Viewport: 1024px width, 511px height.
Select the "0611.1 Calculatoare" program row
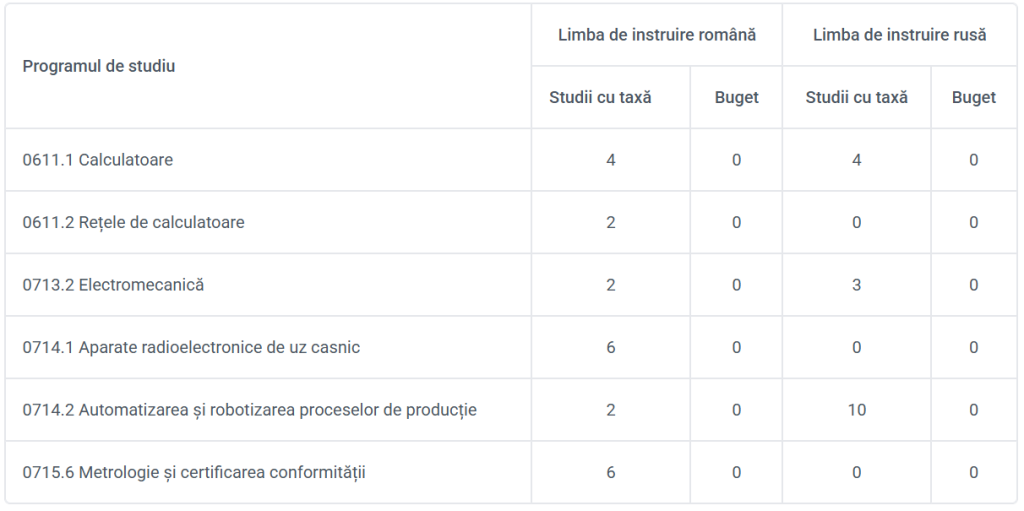click(x=98, y=160)
